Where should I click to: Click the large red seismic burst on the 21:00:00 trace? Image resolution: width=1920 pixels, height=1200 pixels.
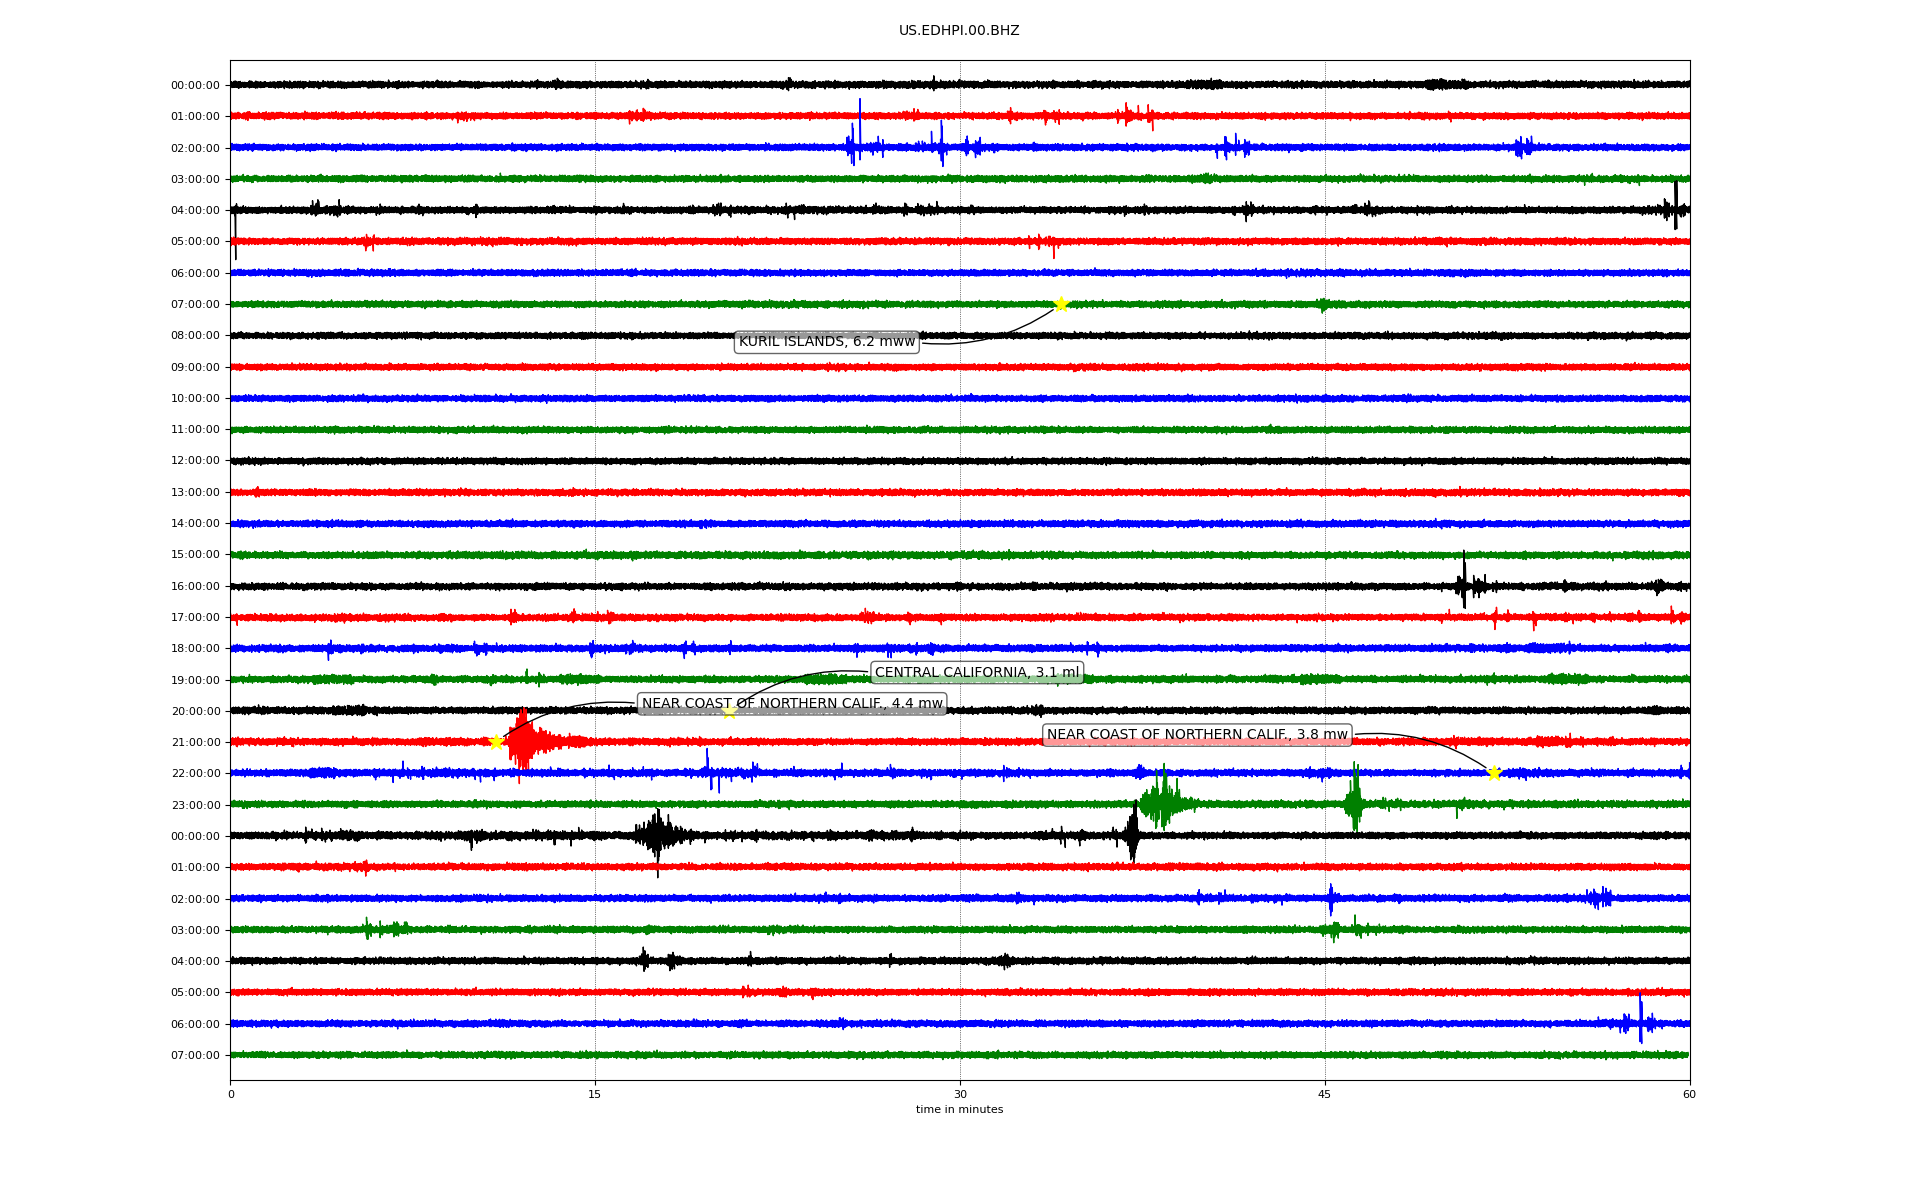(522, 742)
